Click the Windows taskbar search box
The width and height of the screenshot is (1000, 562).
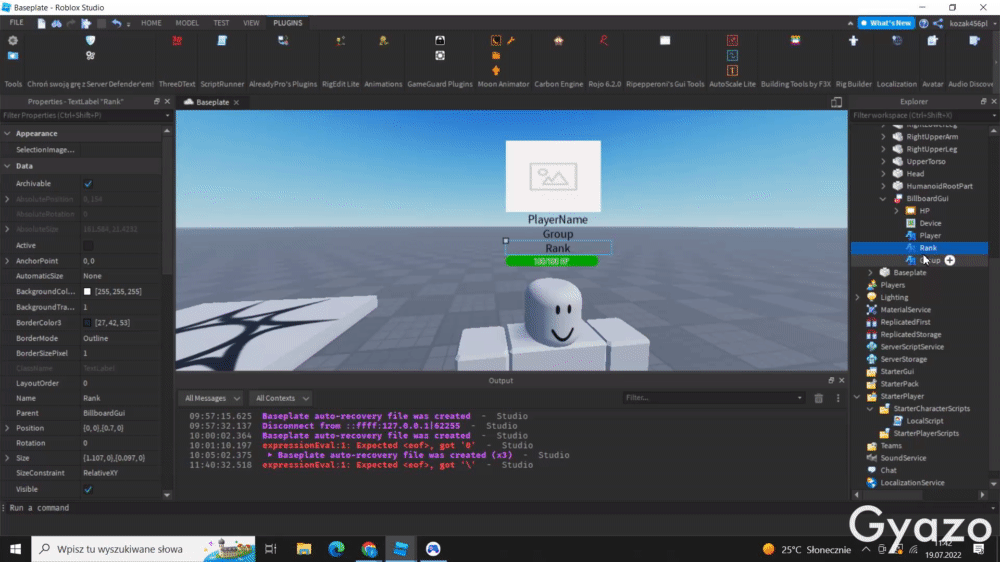[x=143, y=549]
